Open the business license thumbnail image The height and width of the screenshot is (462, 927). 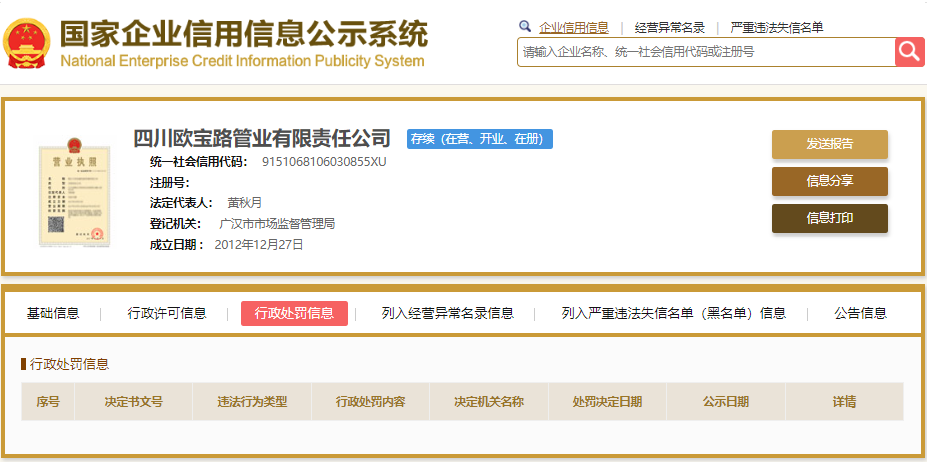point(74,194)
